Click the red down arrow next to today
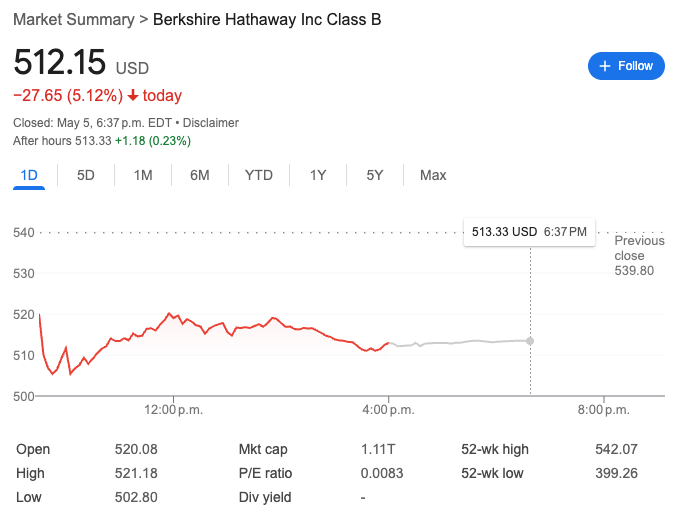This screenshot has width=688, height=522. pos(133,95)
